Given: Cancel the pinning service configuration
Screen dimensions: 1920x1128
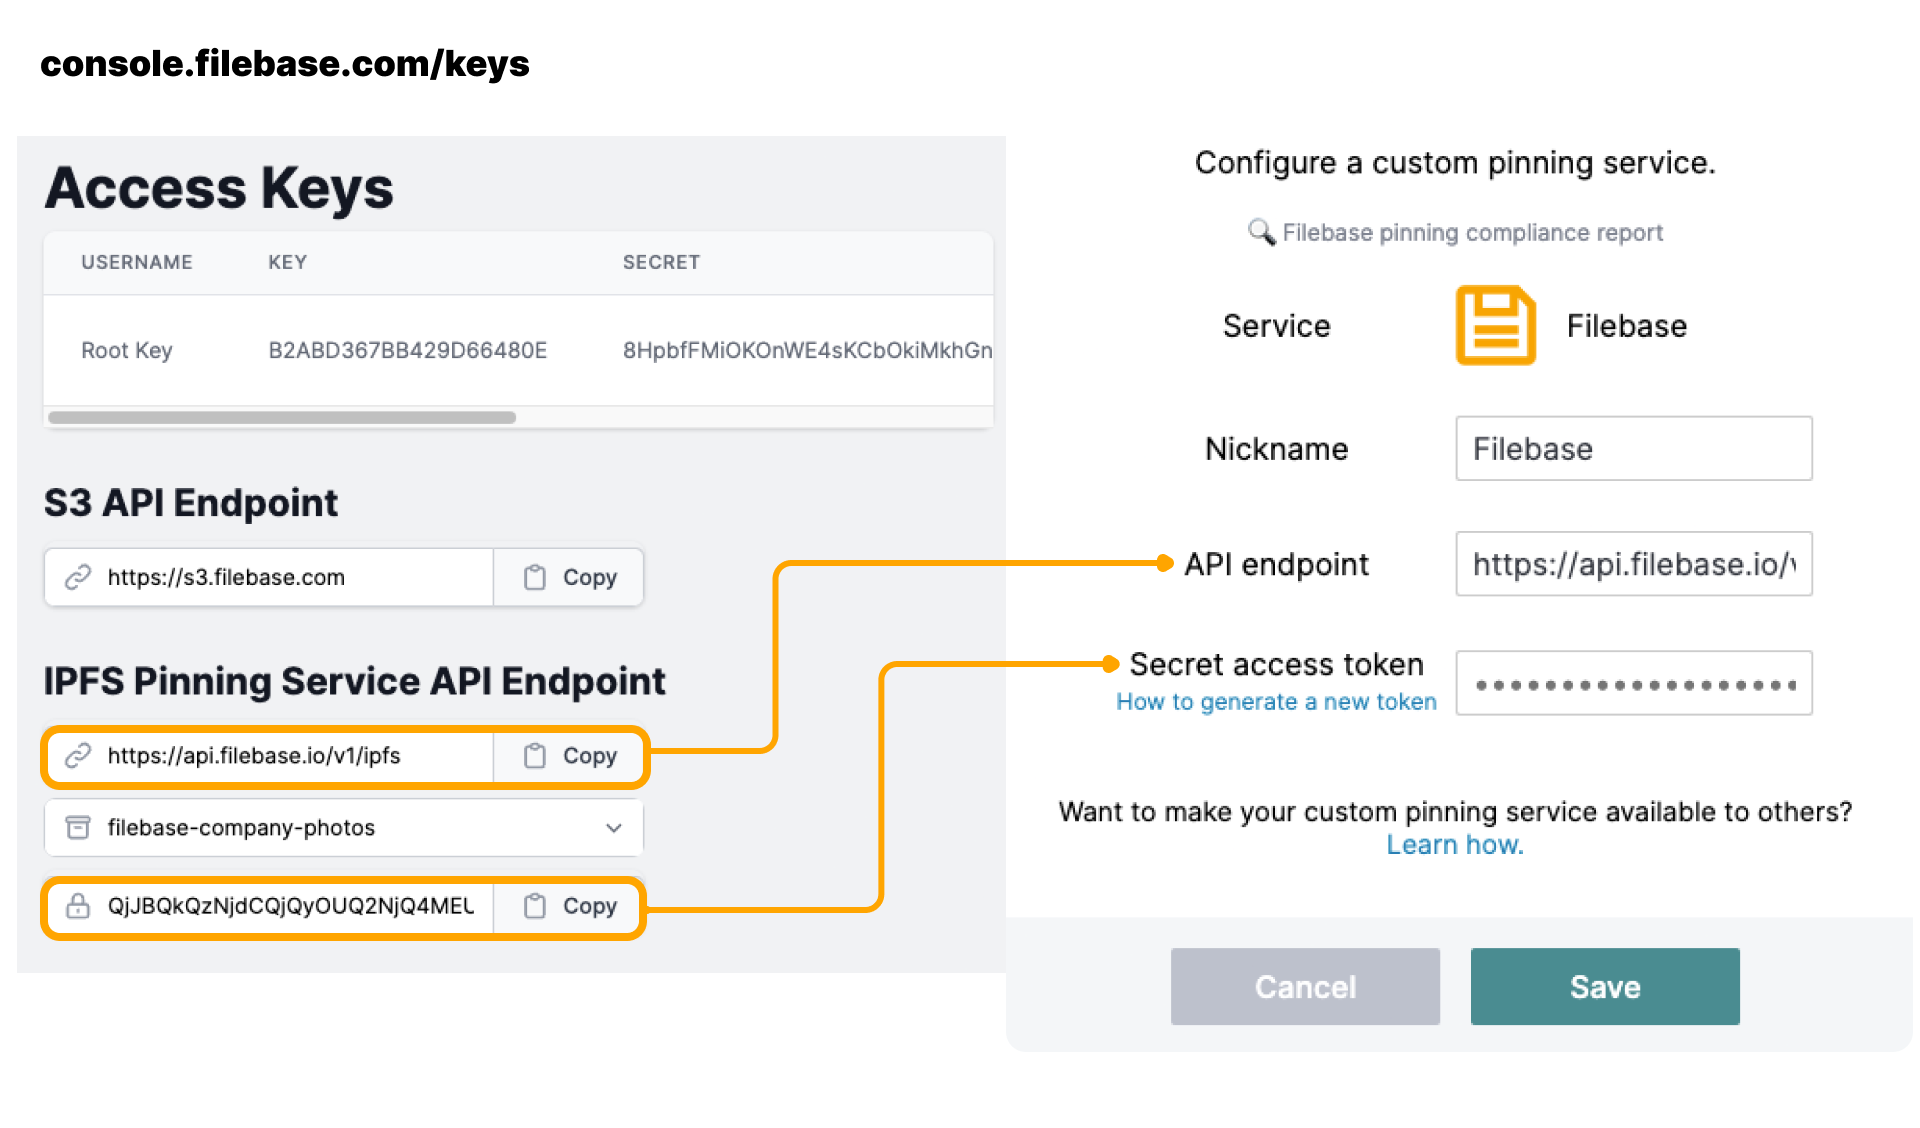Looking at the screenshot, I should click(x=1304, y=986).
